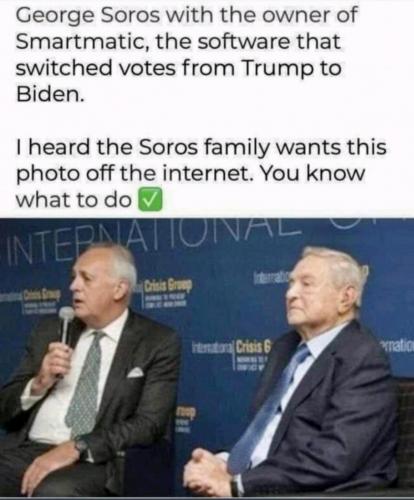Viewport: 414px width, 500px height.
Task: Click the white pocket square on the jacket
Action: [135, 372]
